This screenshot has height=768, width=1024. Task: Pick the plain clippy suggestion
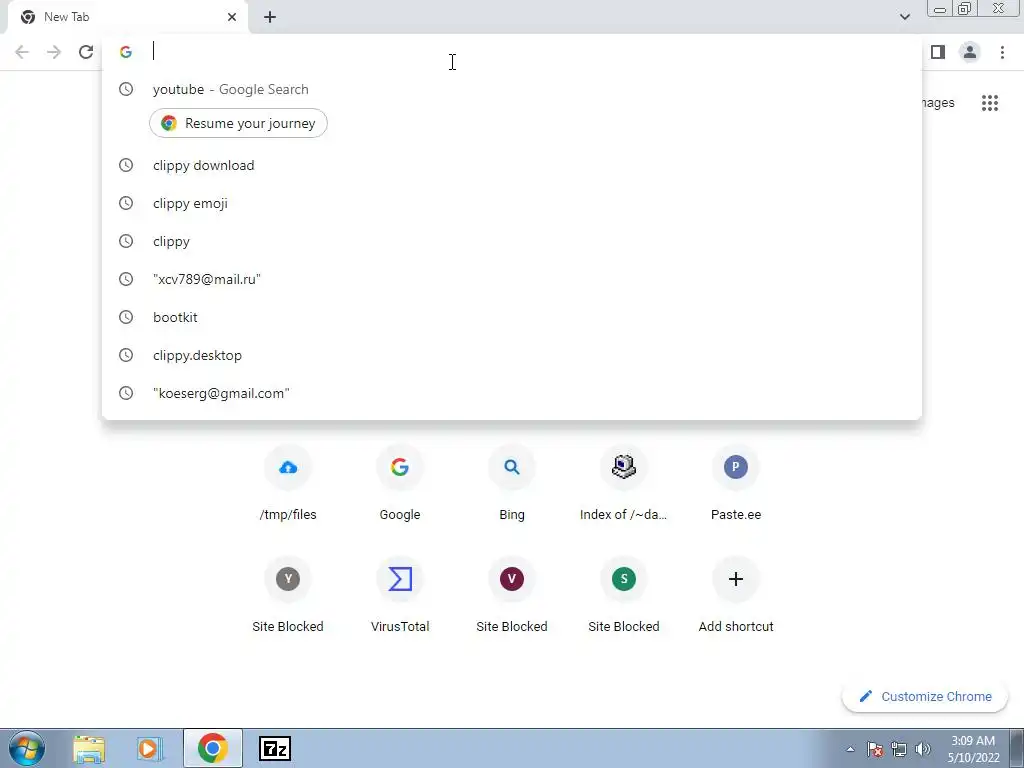[511, 241]
